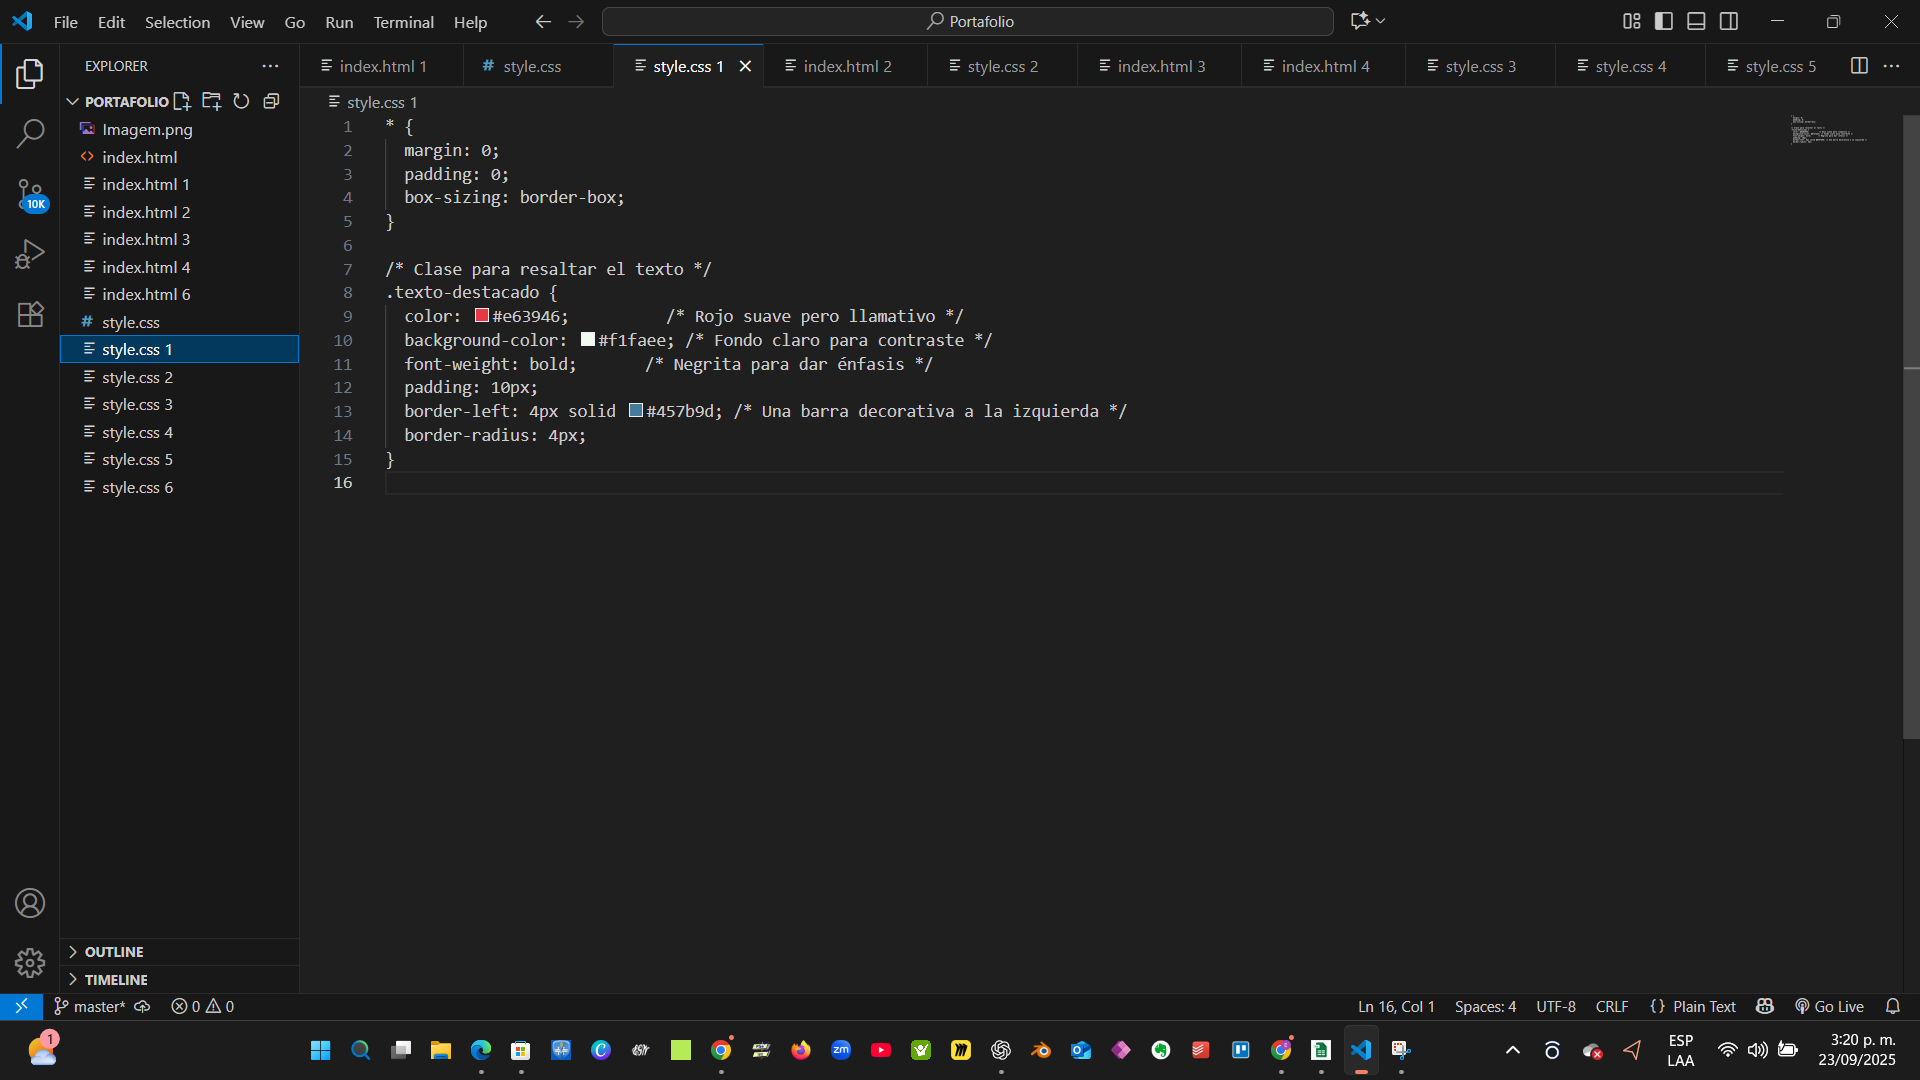Open the master* branch picker
Viewport: 1920px width, 1080px height.
coord(90,1006)
